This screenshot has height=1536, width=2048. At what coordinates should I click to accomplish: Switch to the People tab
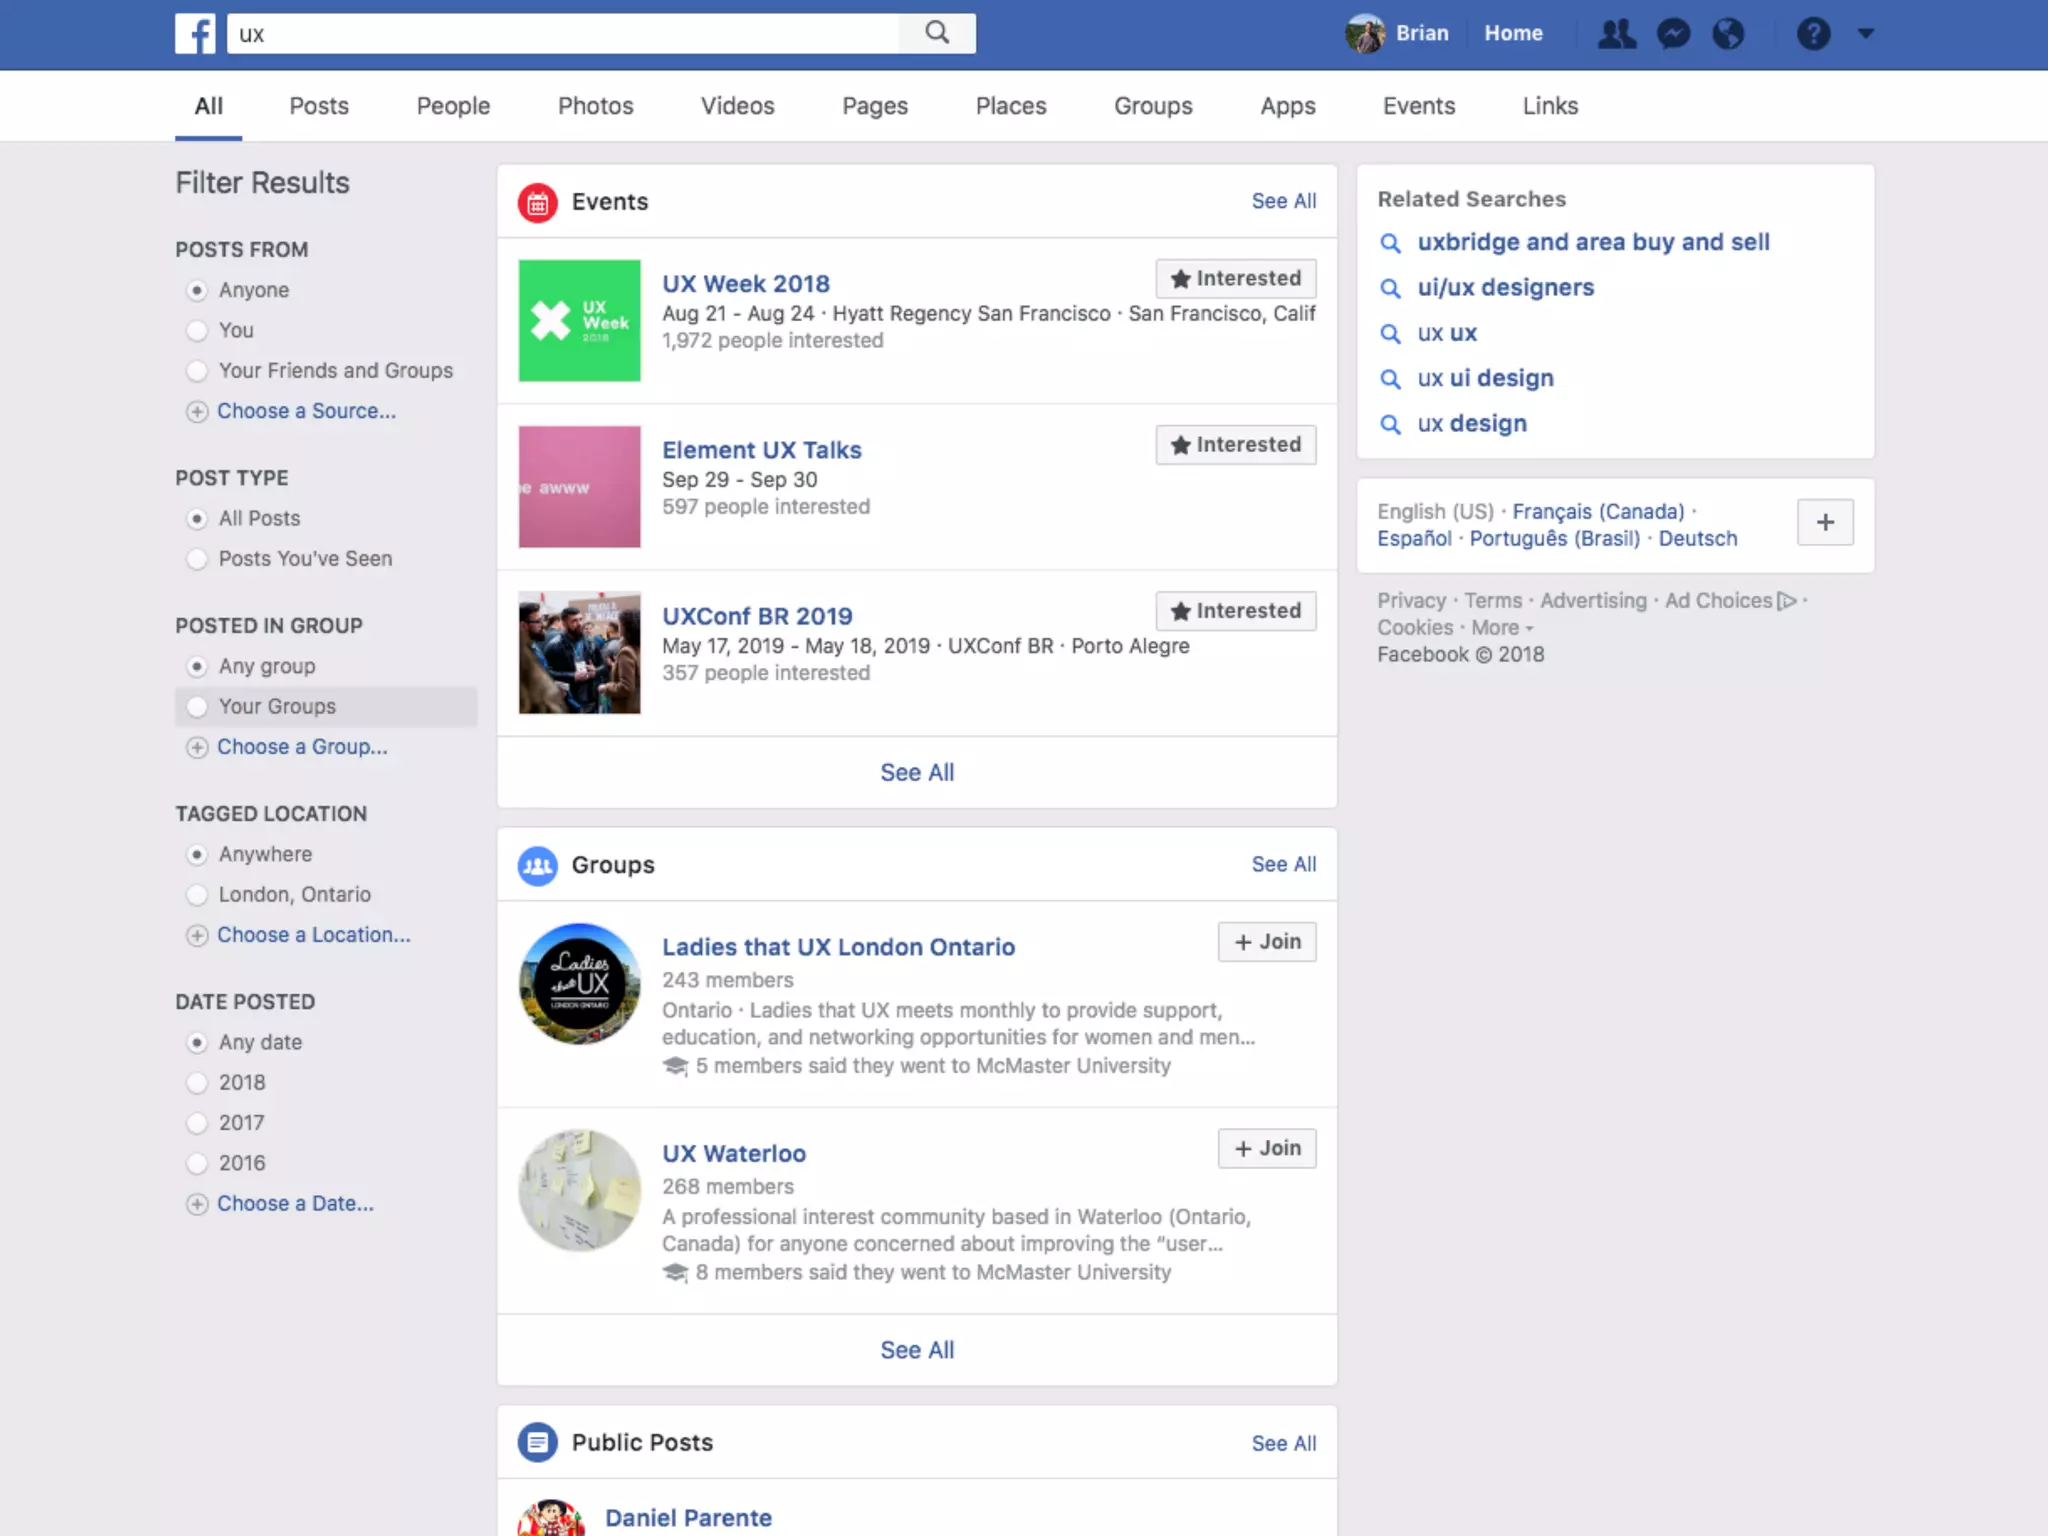453,106
